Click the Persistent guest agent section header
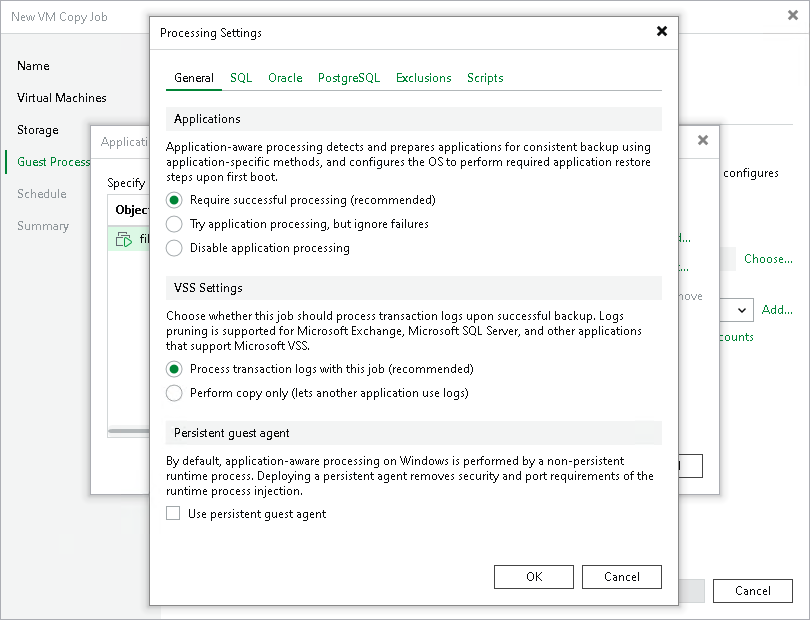Image resolution: width=810 pixels, height=620 pixels. click(x=414, y=433)
